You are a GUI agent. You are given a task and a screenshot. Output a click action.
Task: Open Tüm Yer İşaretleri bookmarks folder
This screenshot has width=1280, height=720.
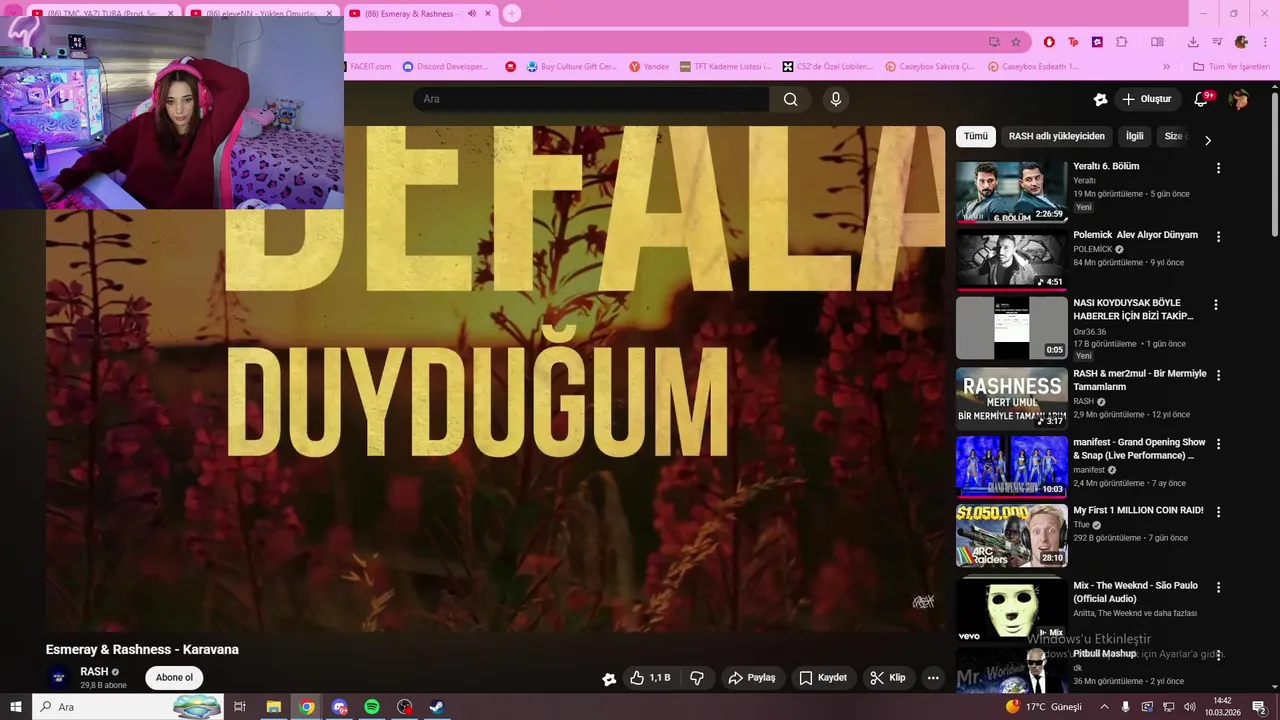click(x=1231, y=67)
